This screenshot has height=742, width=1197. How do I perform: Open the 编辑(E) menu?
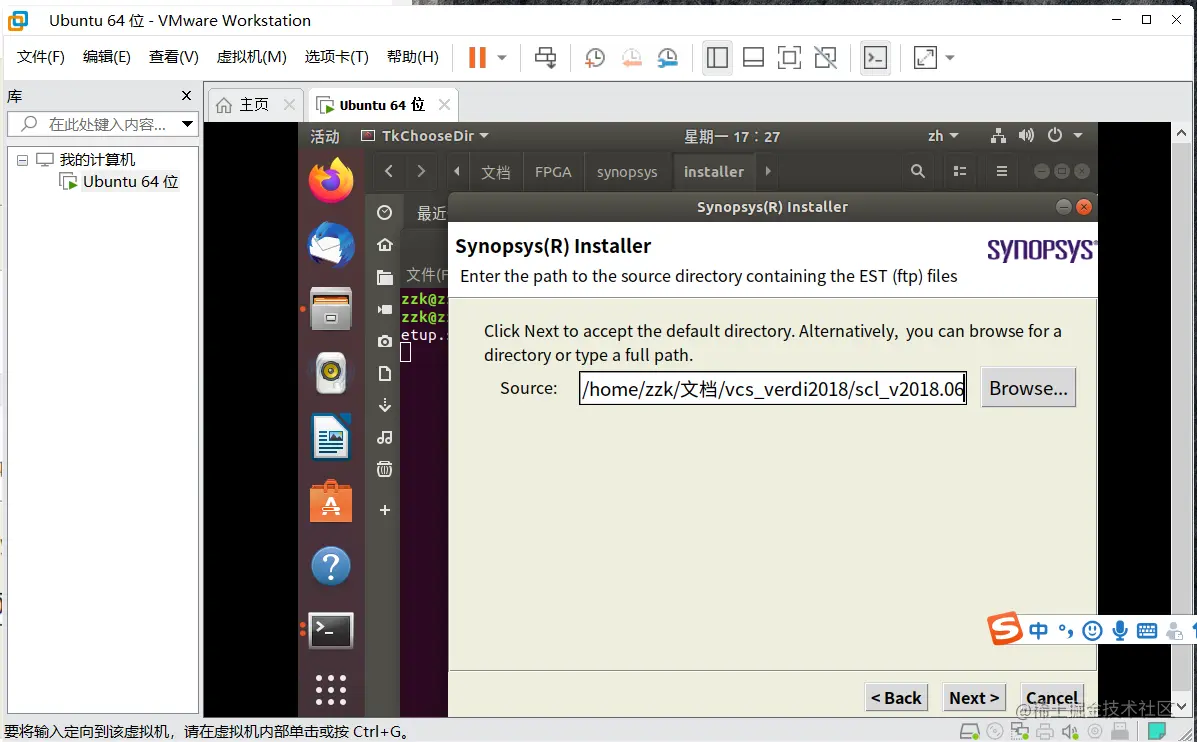point(107,57)
